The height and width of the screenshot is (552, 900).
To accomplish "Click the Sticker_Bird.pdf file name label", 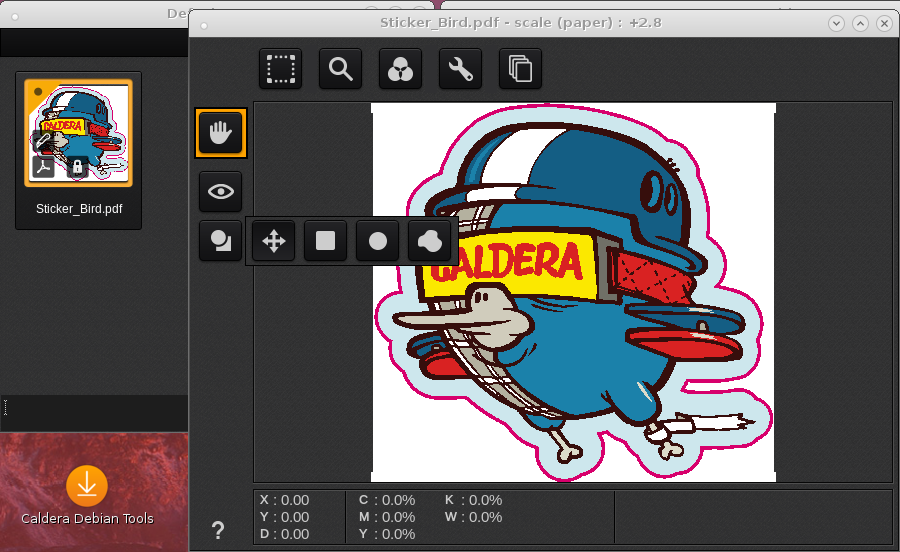I will click(x=79, y=209).
